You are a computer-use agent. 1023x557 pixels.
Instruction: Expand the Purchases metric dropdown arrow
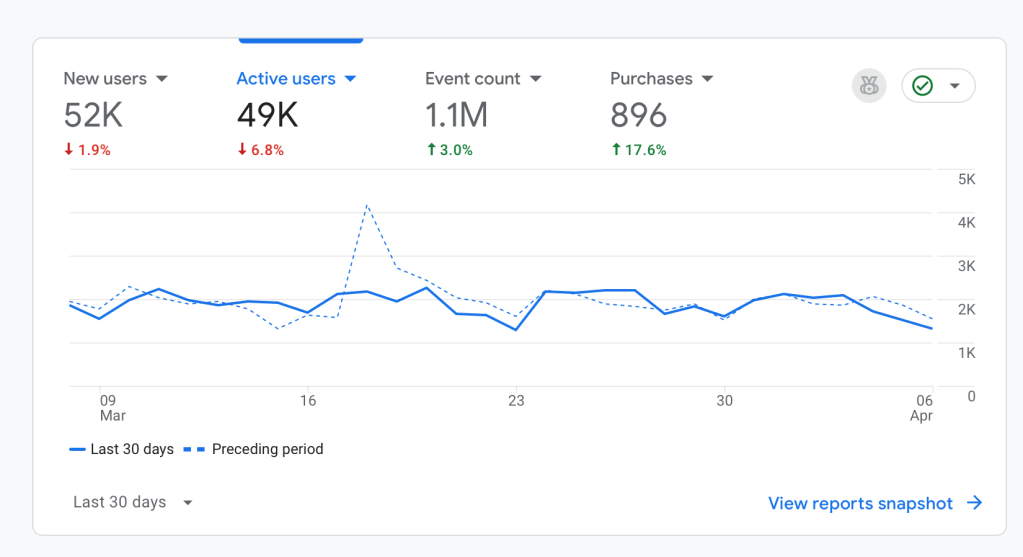[x=707, y=79]
